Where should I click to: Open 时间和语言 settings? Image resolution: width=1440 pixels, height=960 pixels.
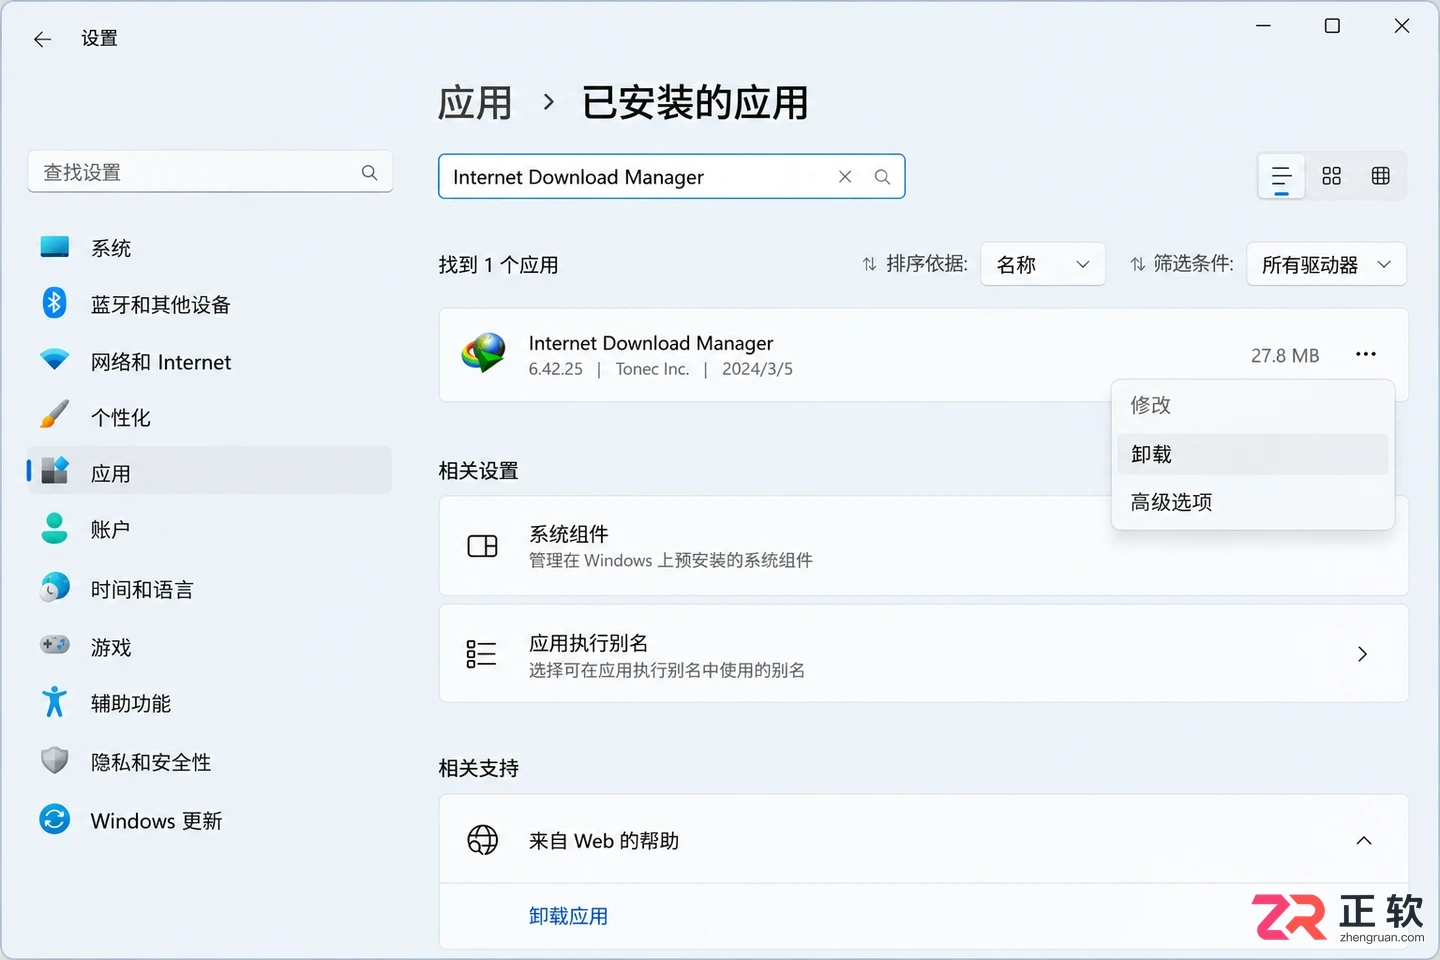point(209,589)
